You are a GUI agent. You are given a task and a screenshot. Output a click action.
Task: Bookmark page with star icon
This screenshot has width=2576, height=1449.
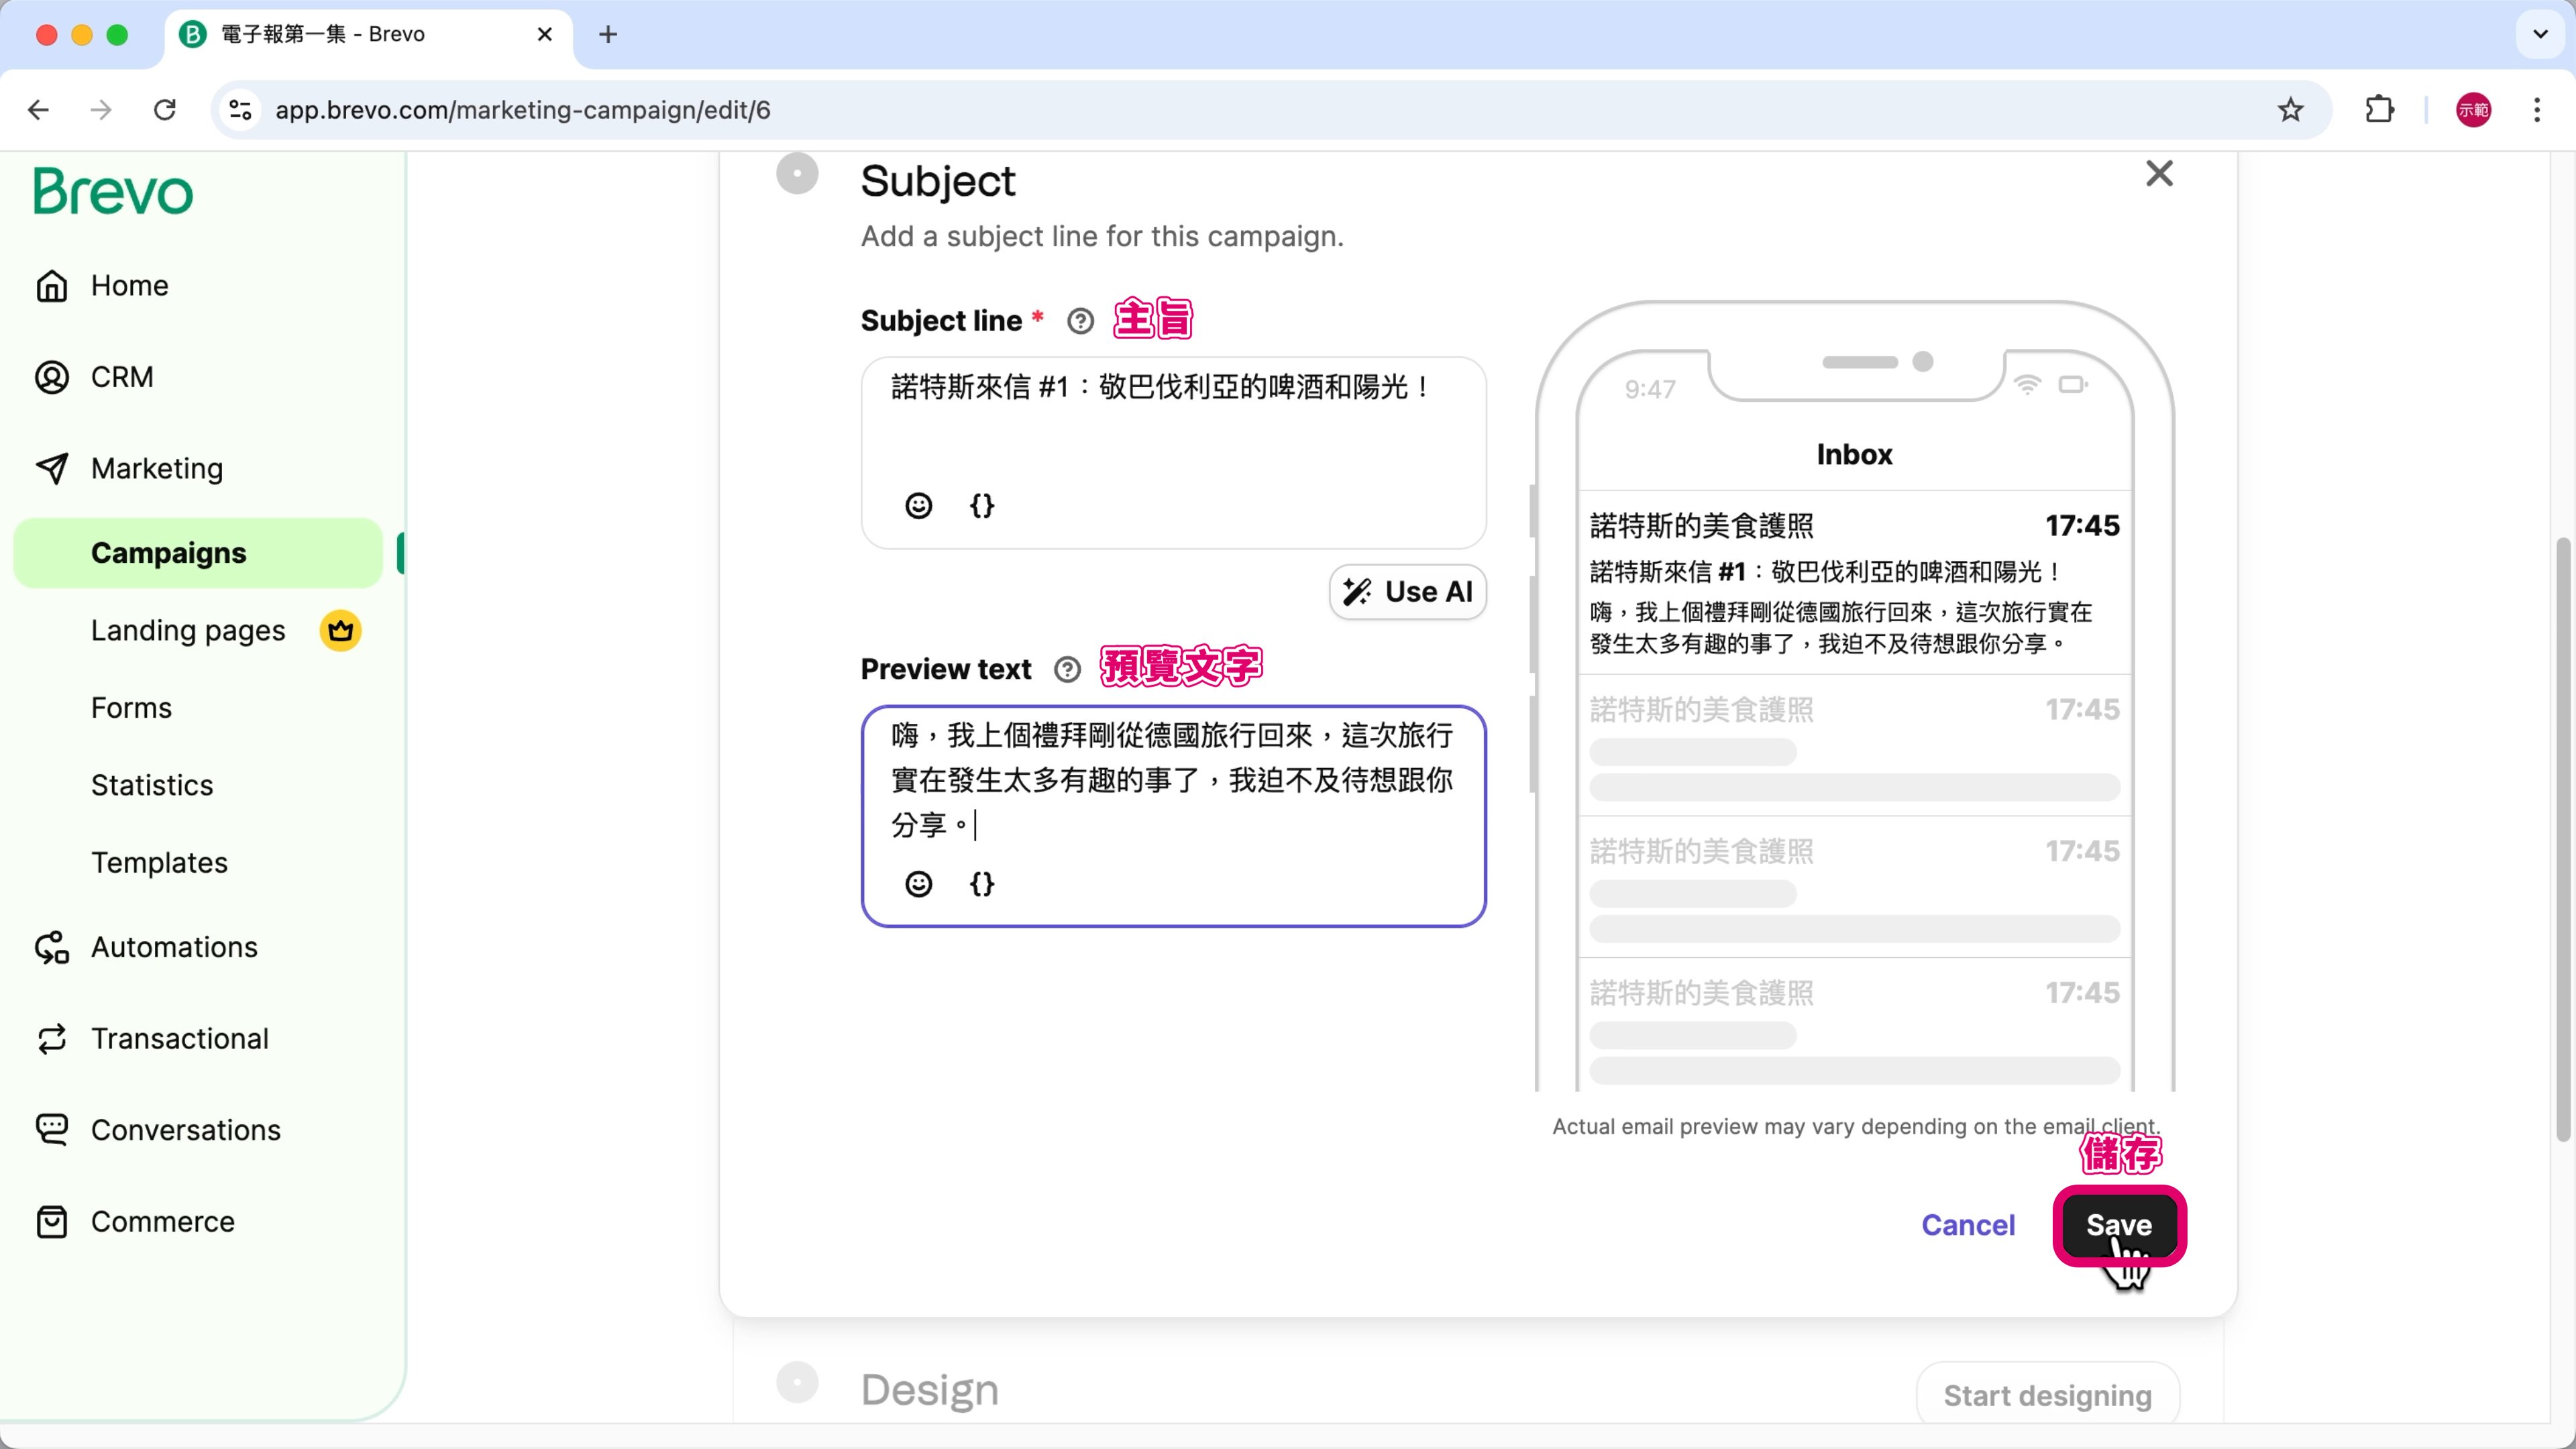click(2290, 110)
